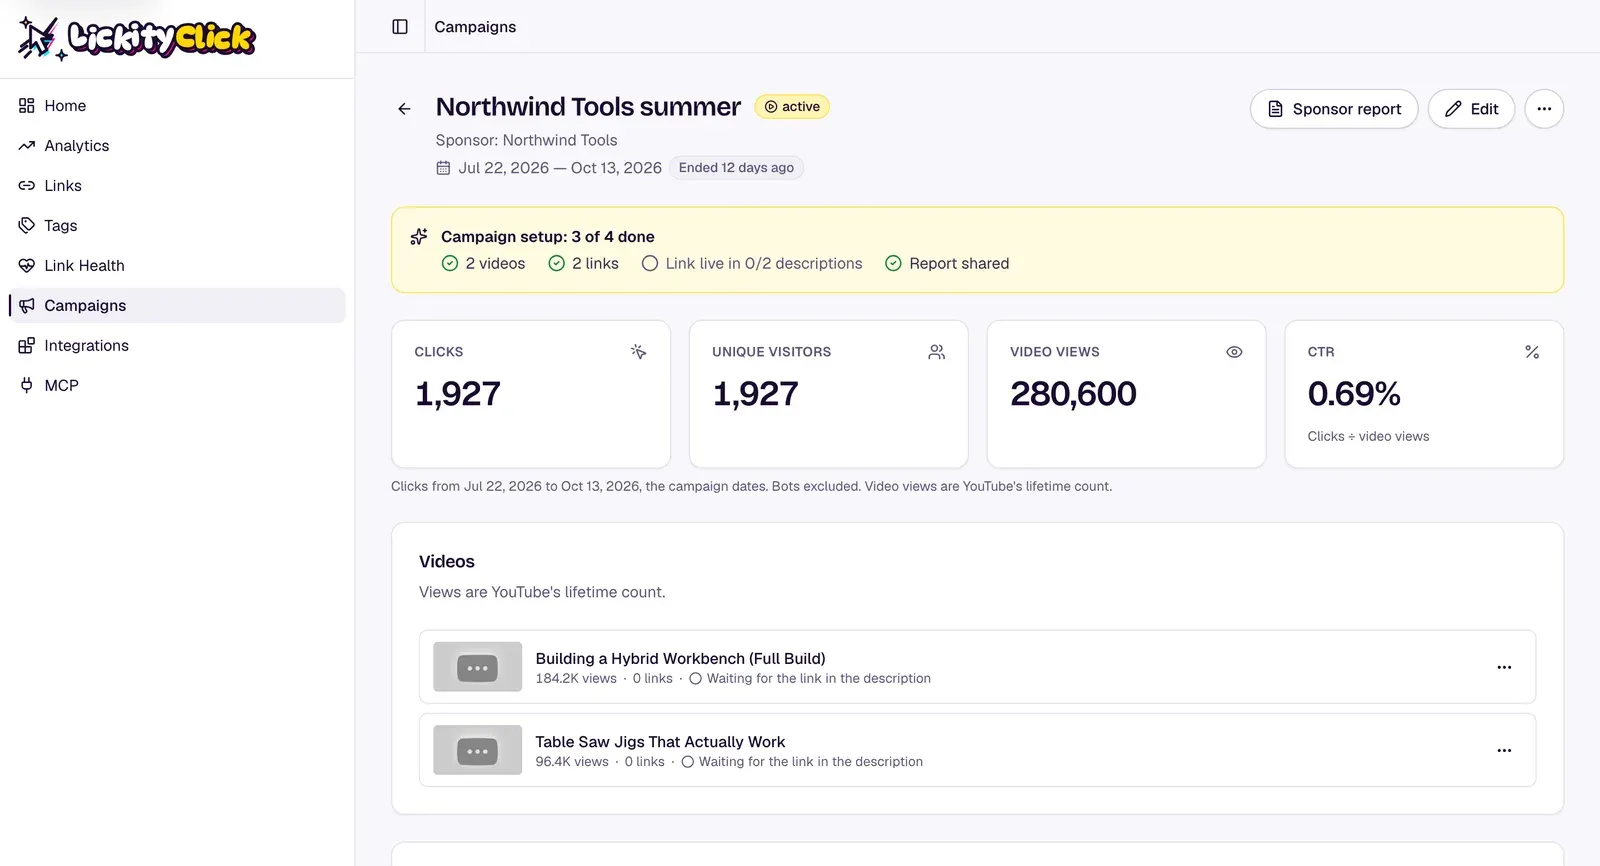Edit the Northwind Tools summer campaign
This screenshot has height=866, width=1600.
click(x=1471, y=109)
